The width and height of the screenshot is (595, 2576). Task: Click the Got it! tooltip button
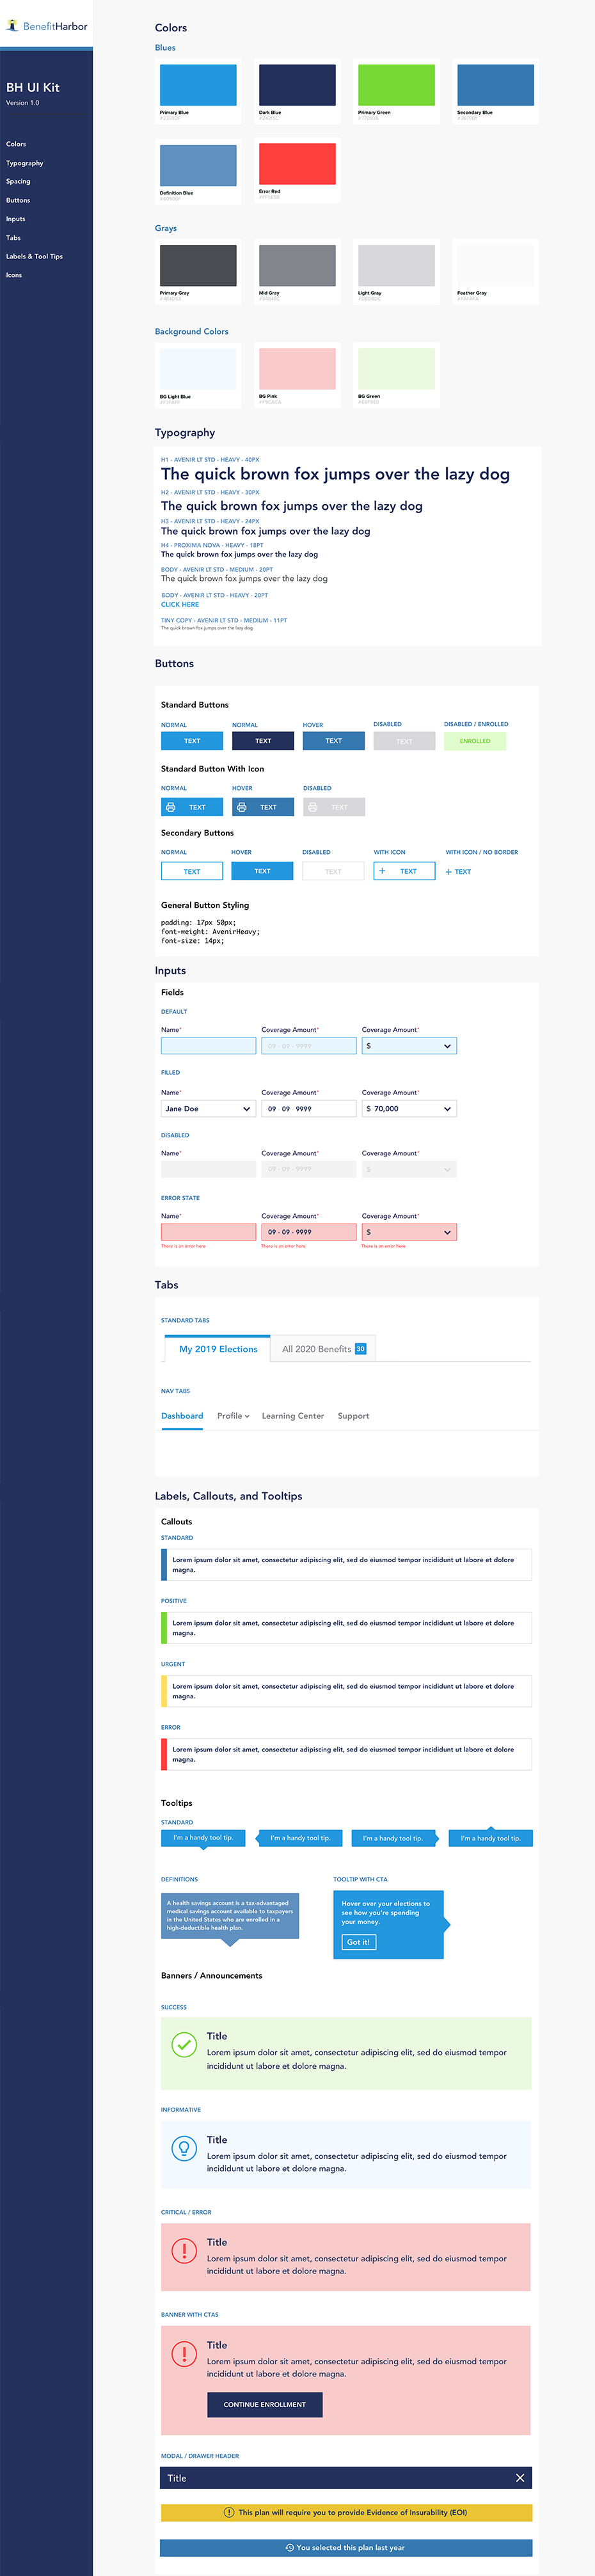[x=358, y=1942]
